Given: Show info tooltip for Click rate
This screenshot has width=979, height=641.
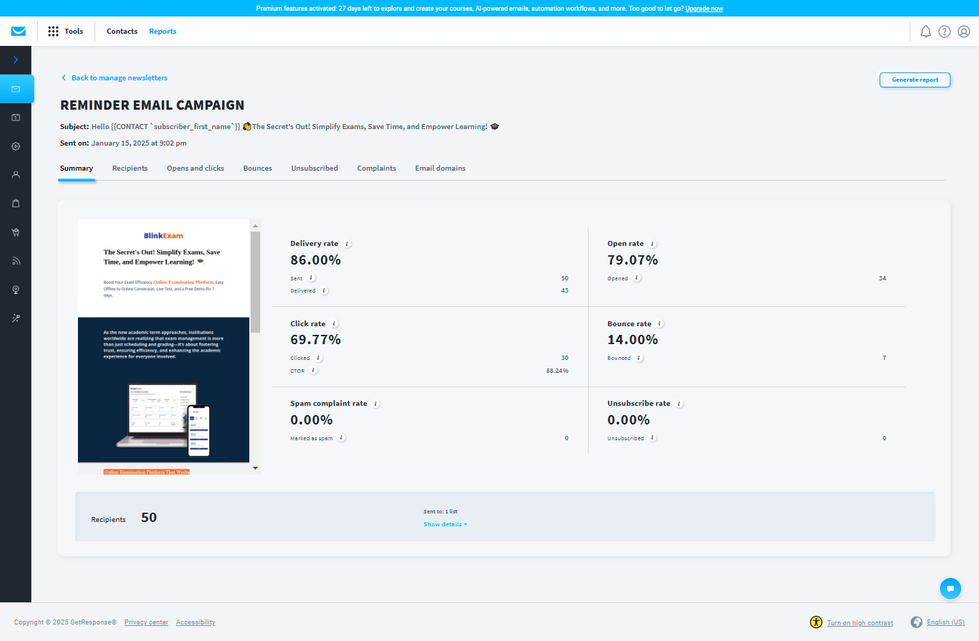Looking at the screenshot, I should point(335,324).
